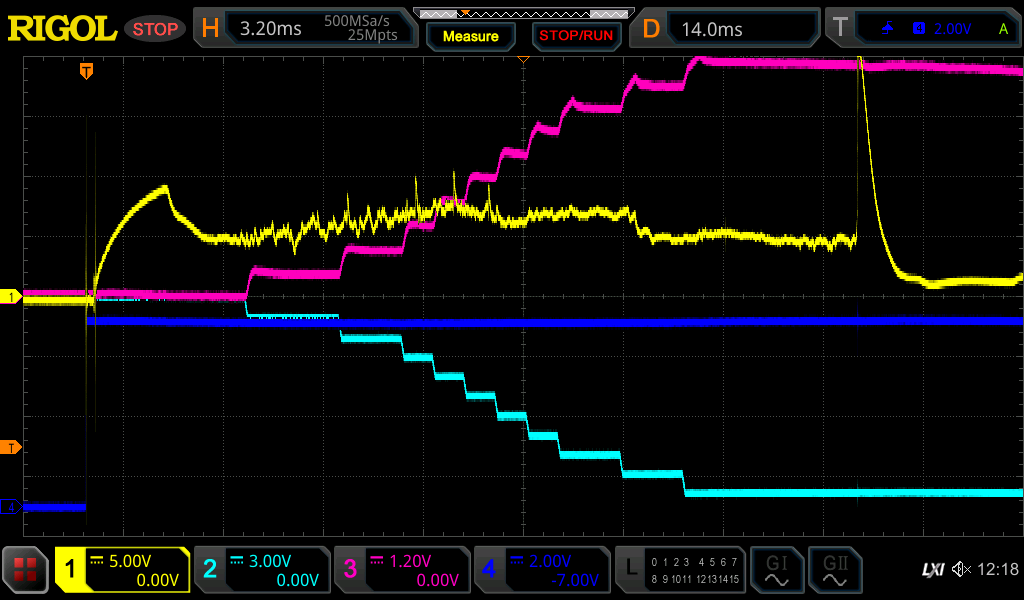Toggle channel 3 magenta 1.20V
The height and width of the screenshot is (600, 1024).
coord(401,571)
